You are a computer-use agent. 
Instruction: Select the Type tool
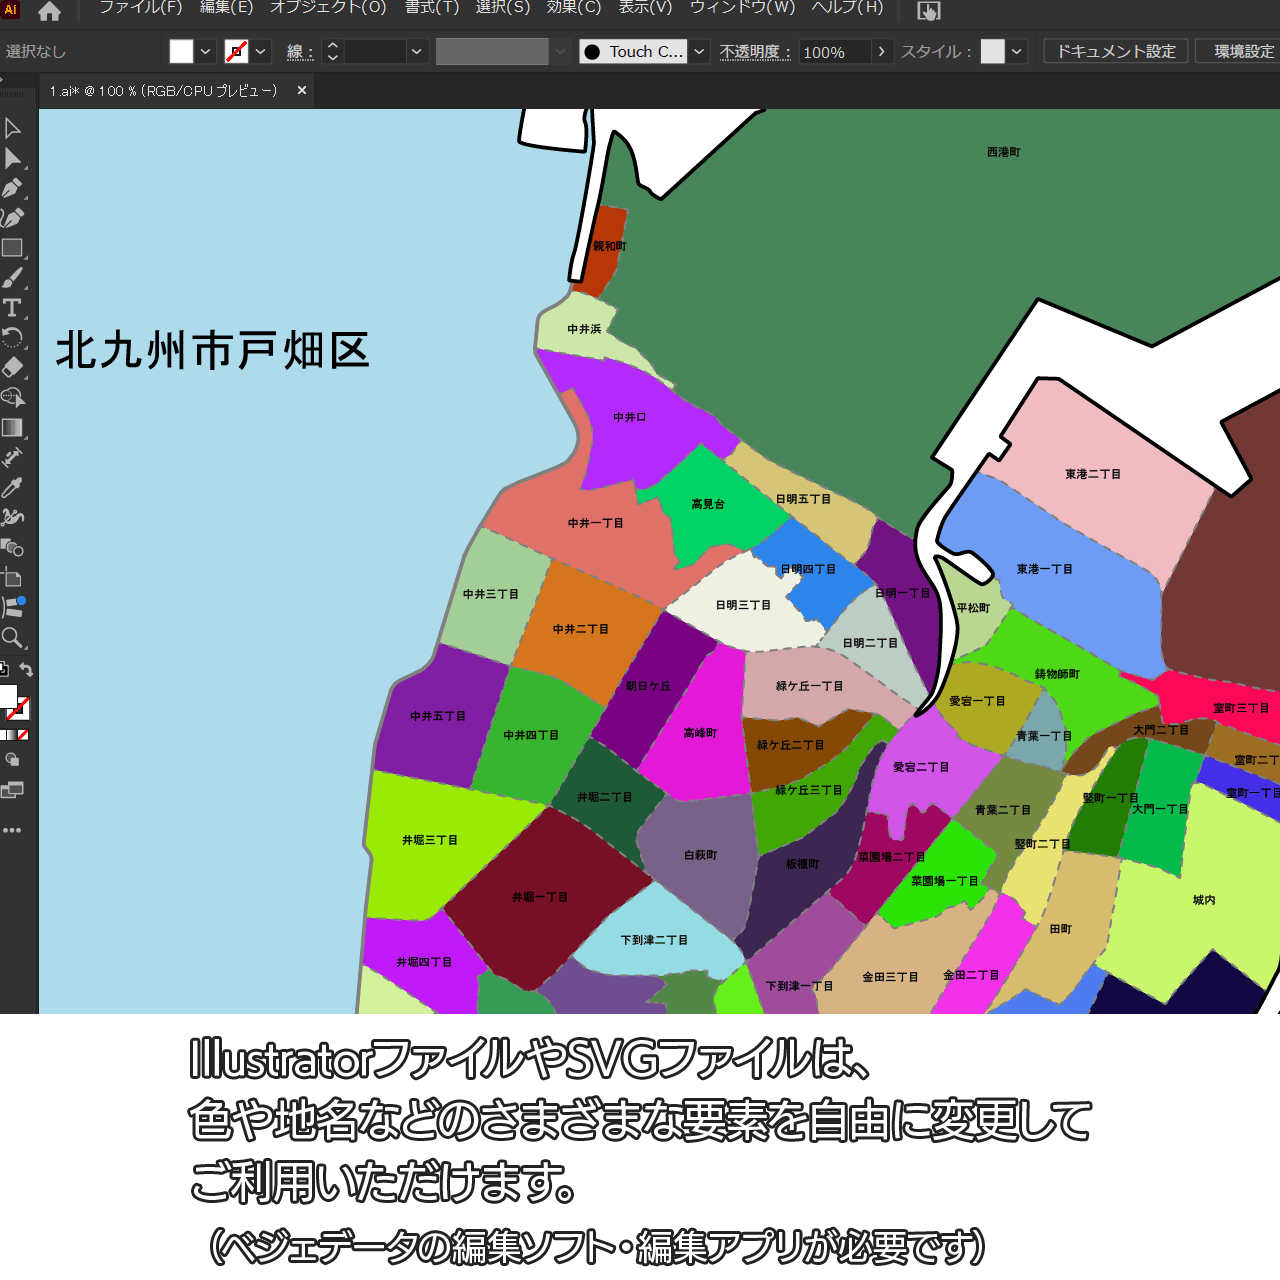coord(12,308)
